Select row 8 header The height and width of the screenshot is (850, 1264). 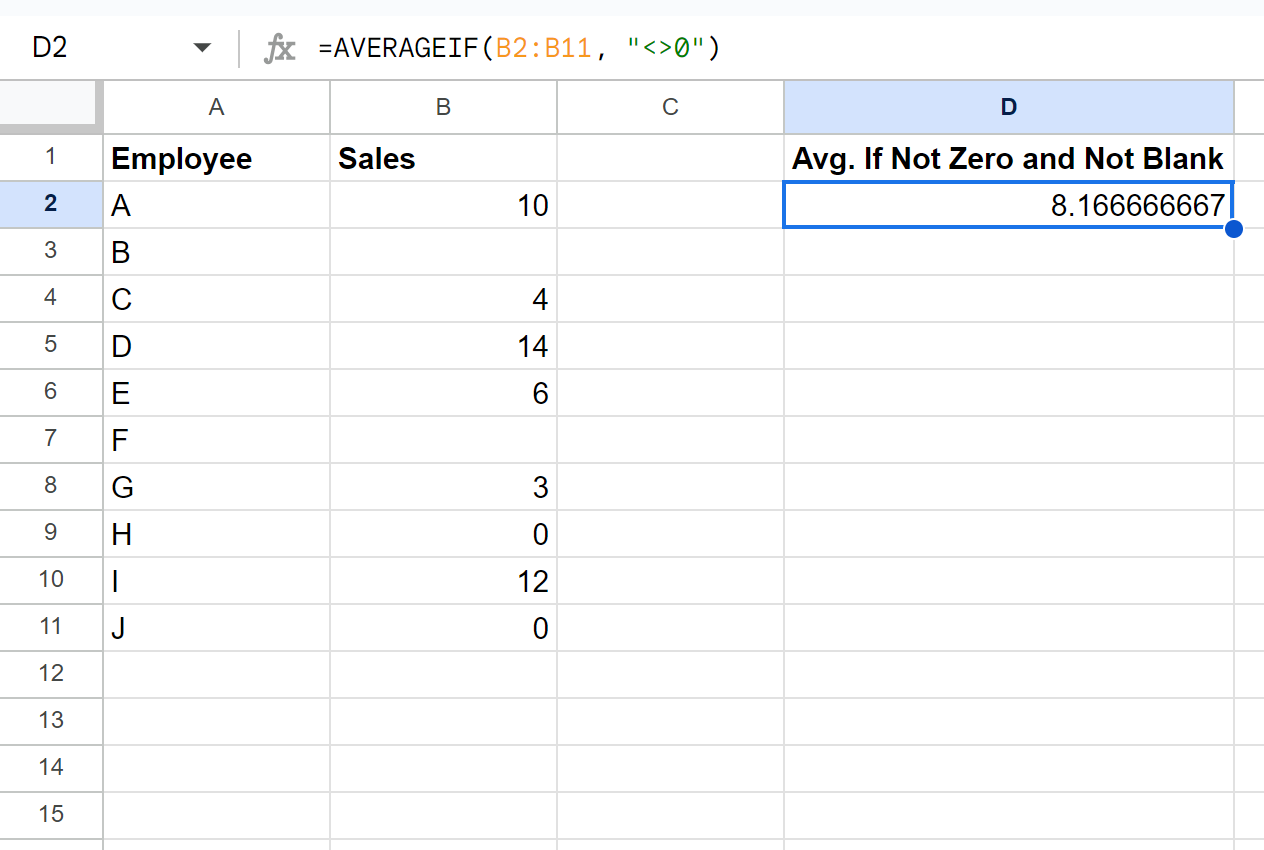point(51,486)
